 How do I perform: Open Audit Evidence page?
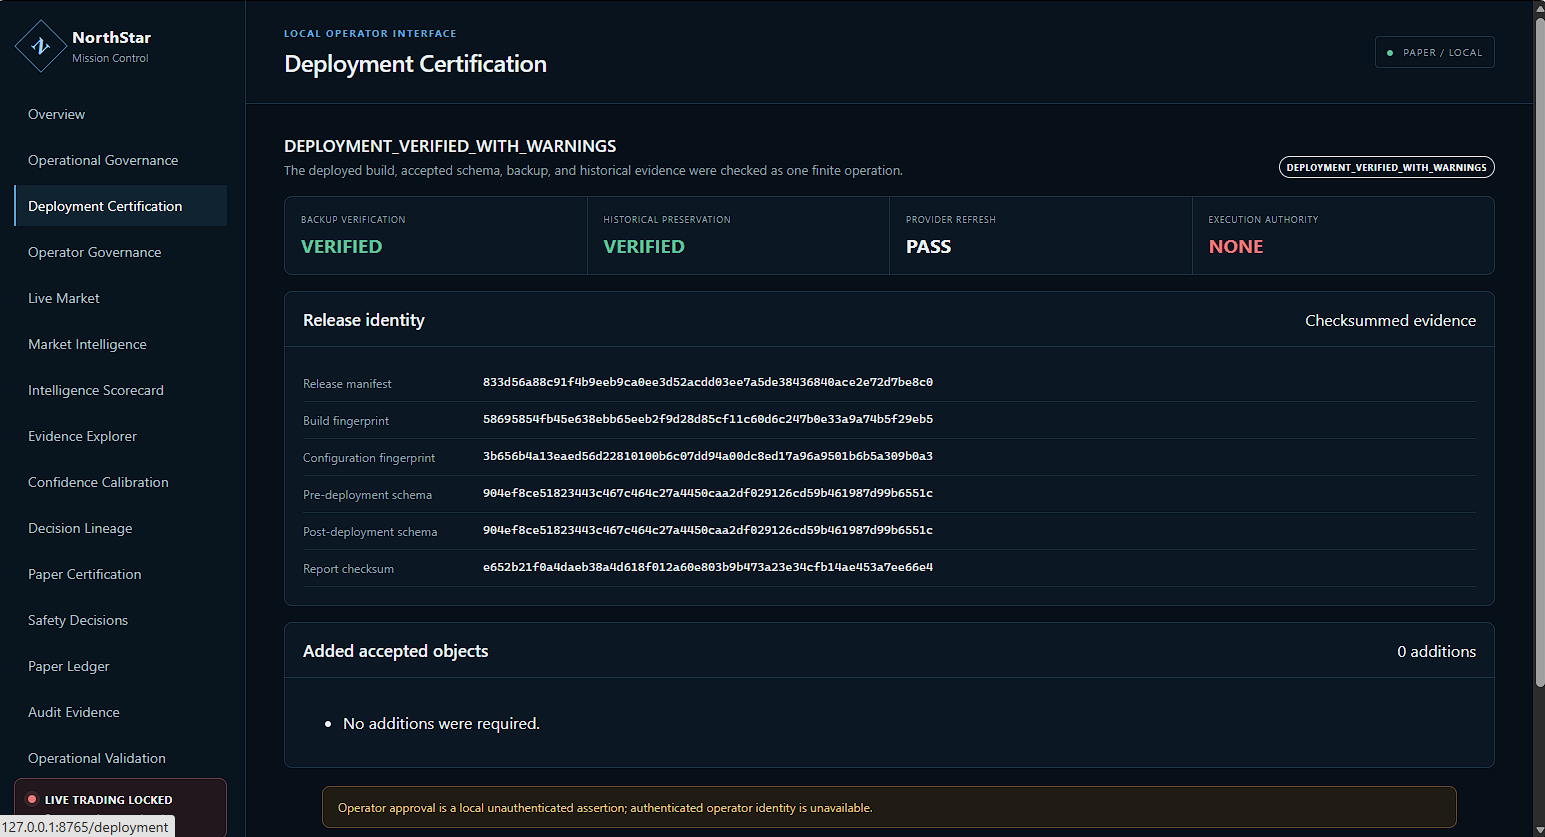tap(120, 712)
